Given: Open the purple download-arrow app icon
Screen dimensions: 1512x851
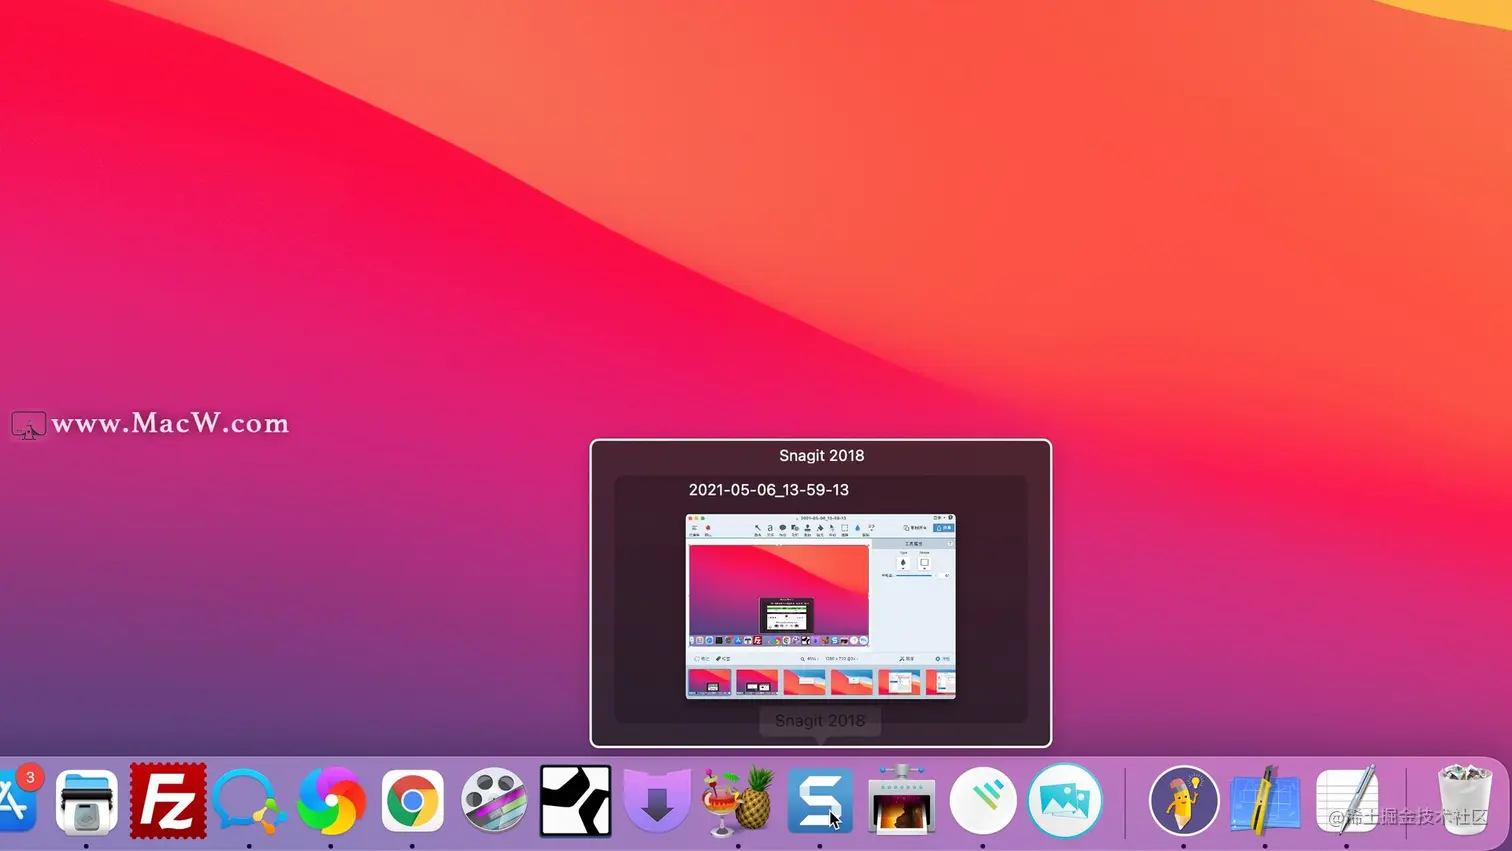Looking at the screenshot, I should pos(657,800).
